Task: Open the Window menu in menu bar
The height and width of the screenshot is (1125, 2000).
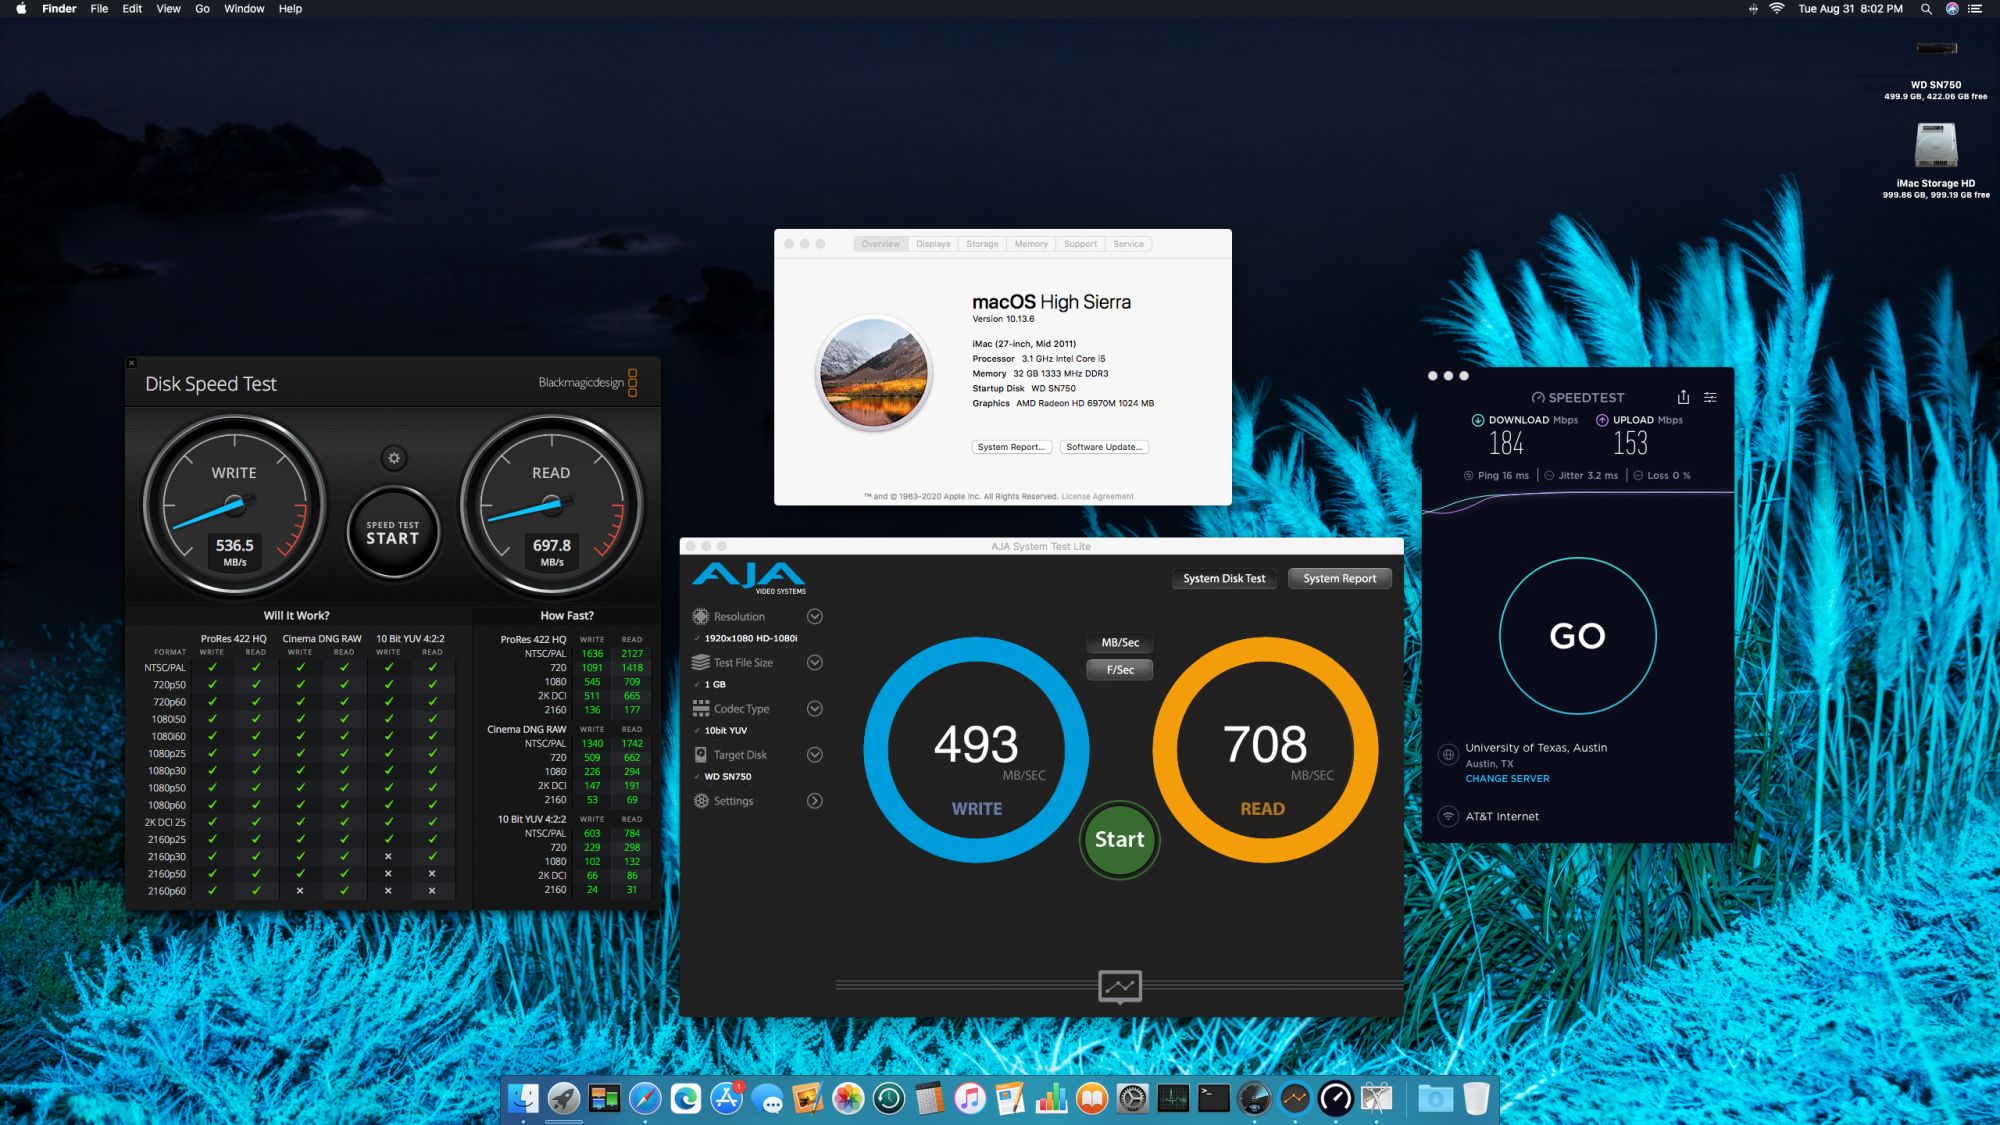Action: tap(244, 9)
